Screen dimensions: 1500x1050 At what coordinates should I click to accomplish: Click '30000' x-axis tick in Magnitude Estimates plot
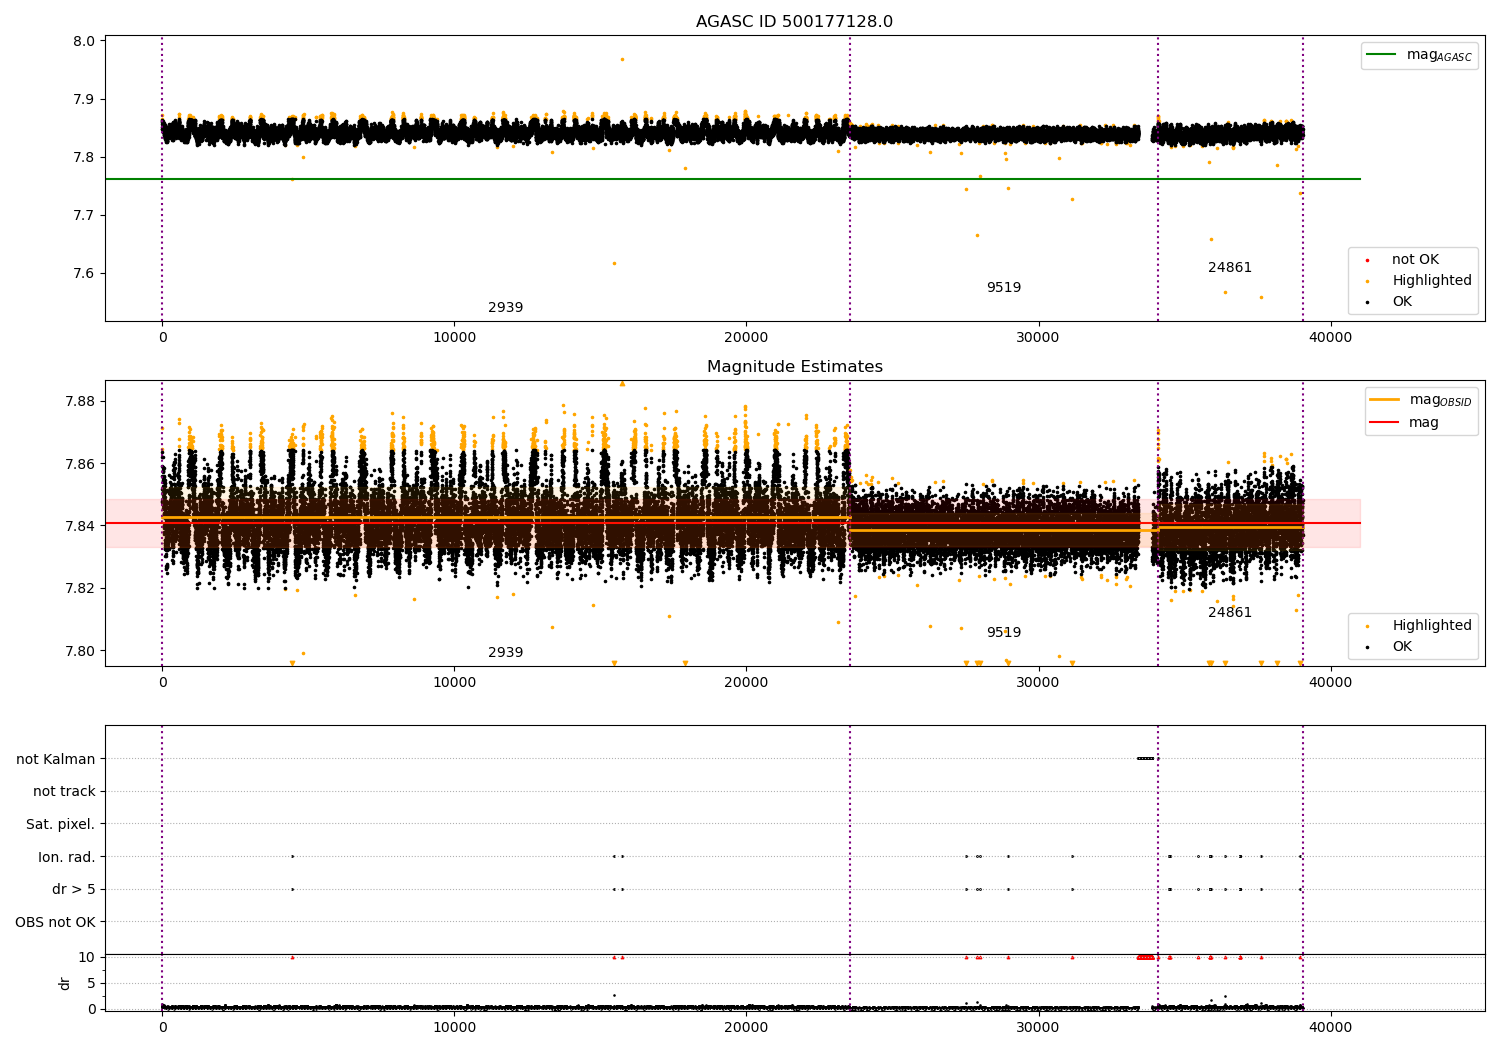point(1038,683)
